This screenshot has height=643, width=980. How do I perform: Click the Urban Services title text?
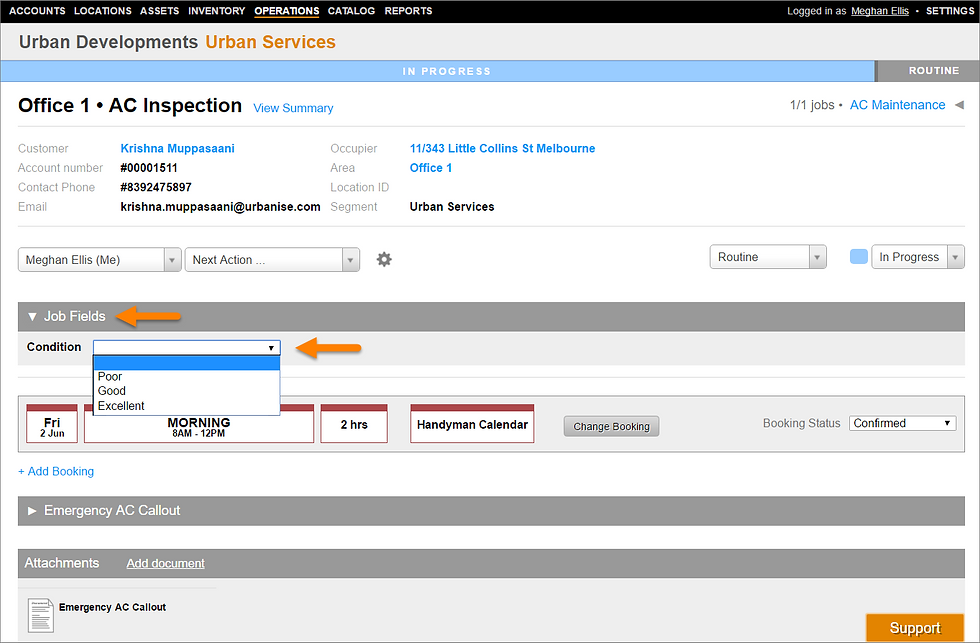click(x=271, y=42)
